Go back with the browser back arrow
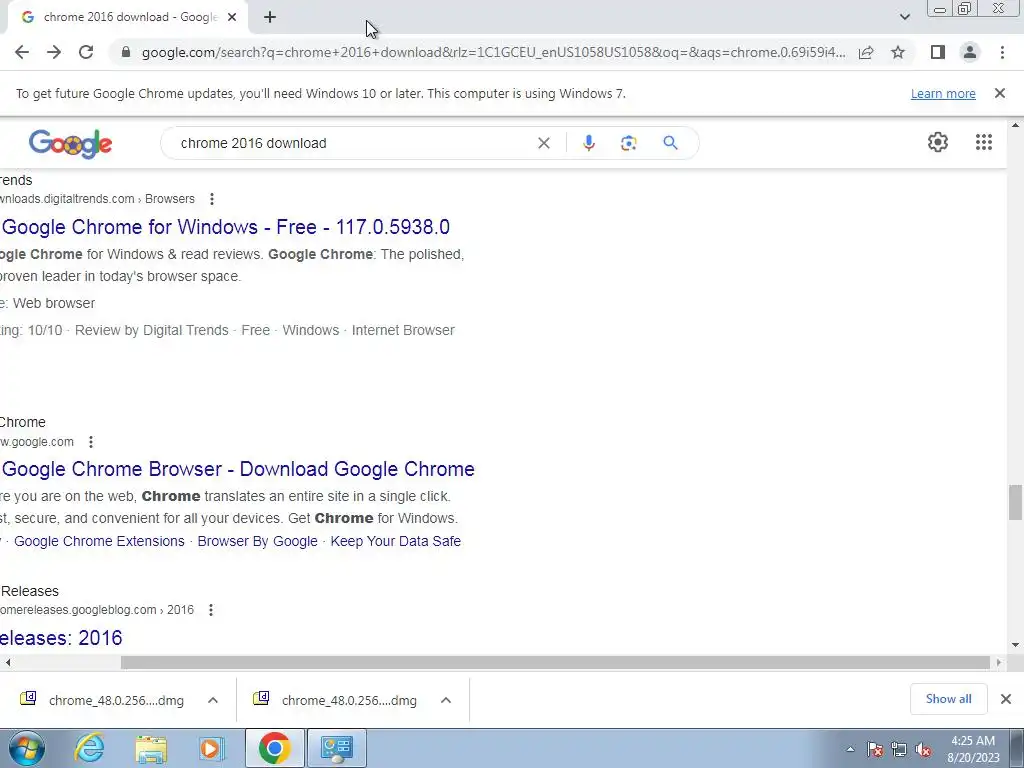This screenshot has width=1024, height=768. point(22,52)
